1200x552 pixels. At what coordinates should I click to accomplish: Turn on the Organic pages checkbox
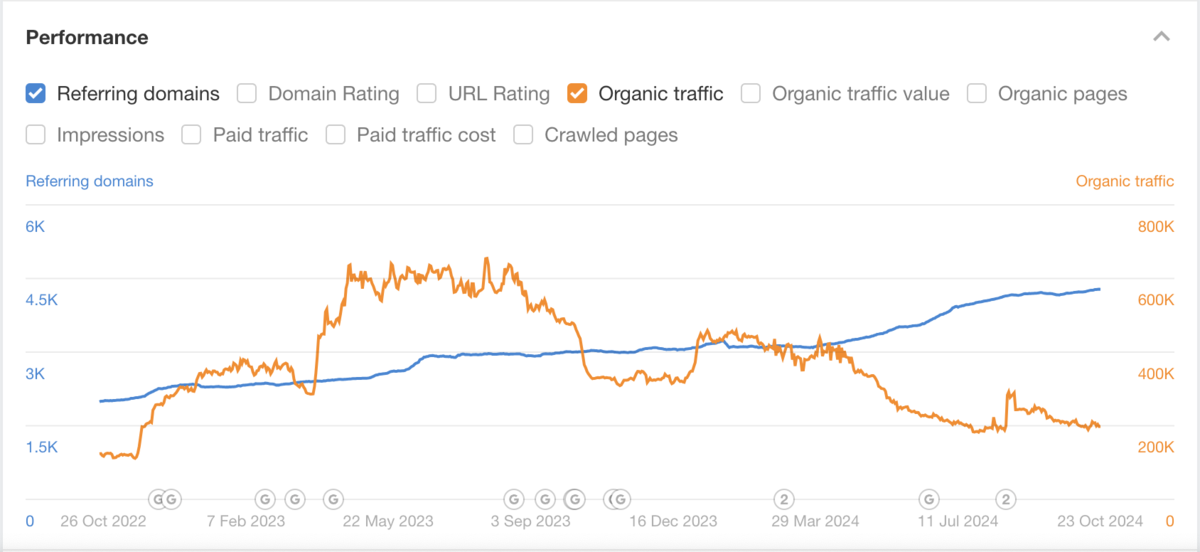[977, 94]
